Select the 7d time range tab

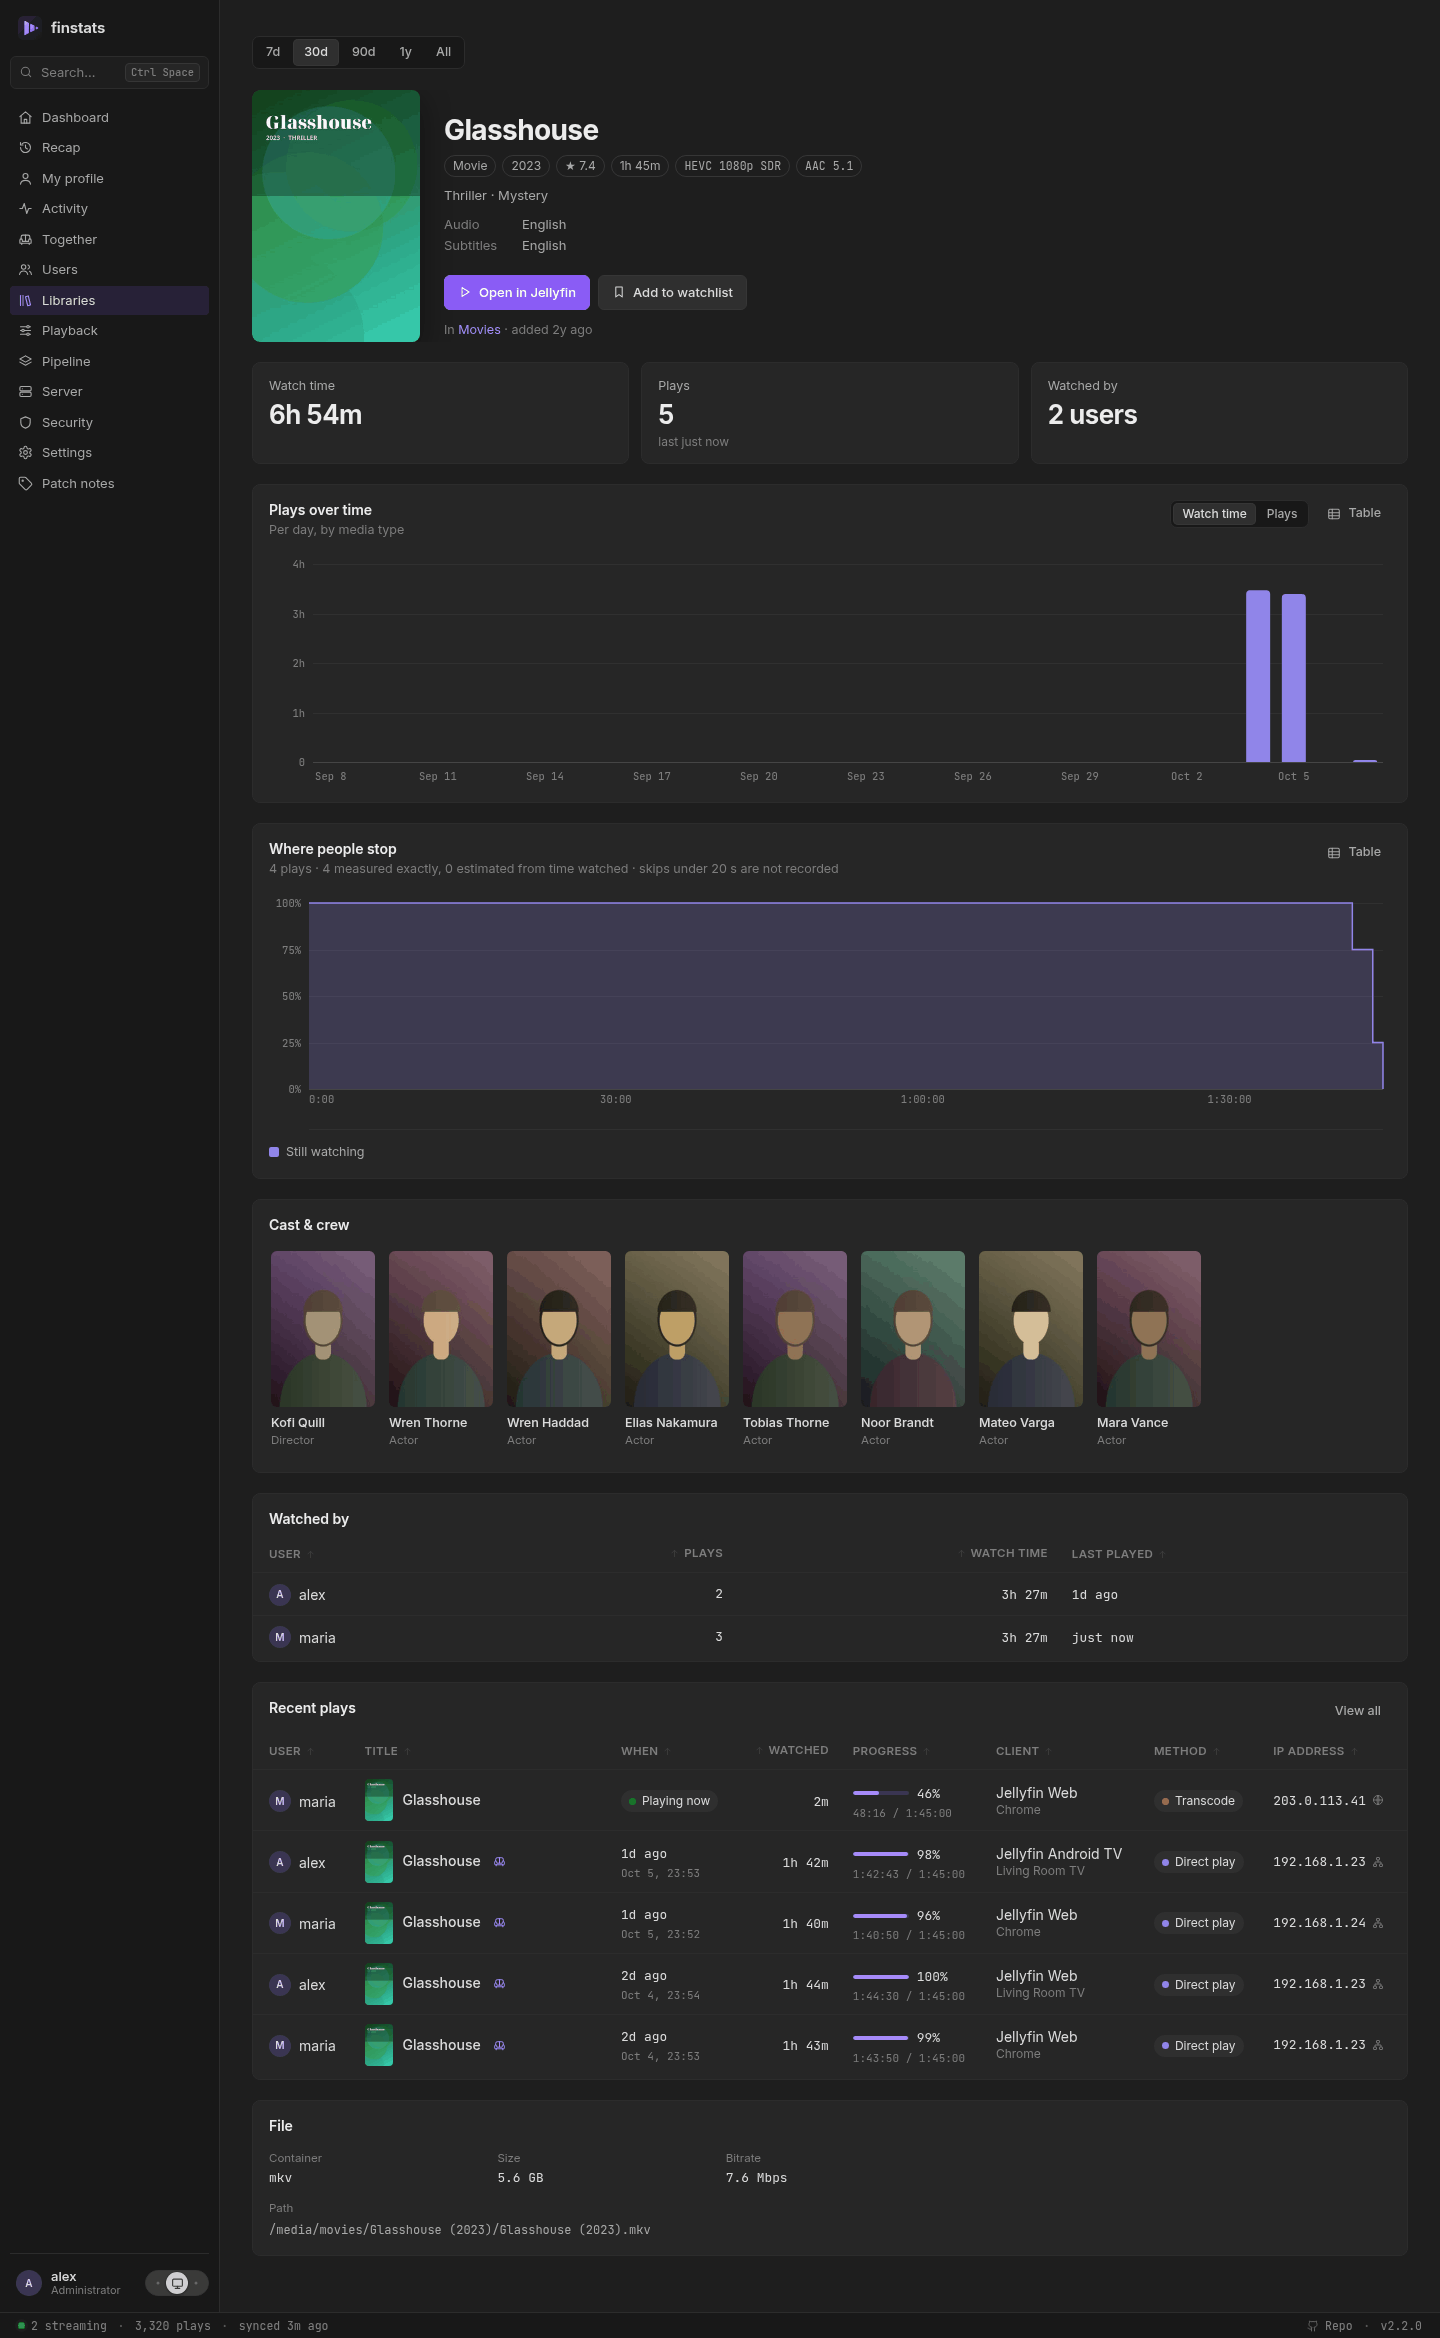273,52
